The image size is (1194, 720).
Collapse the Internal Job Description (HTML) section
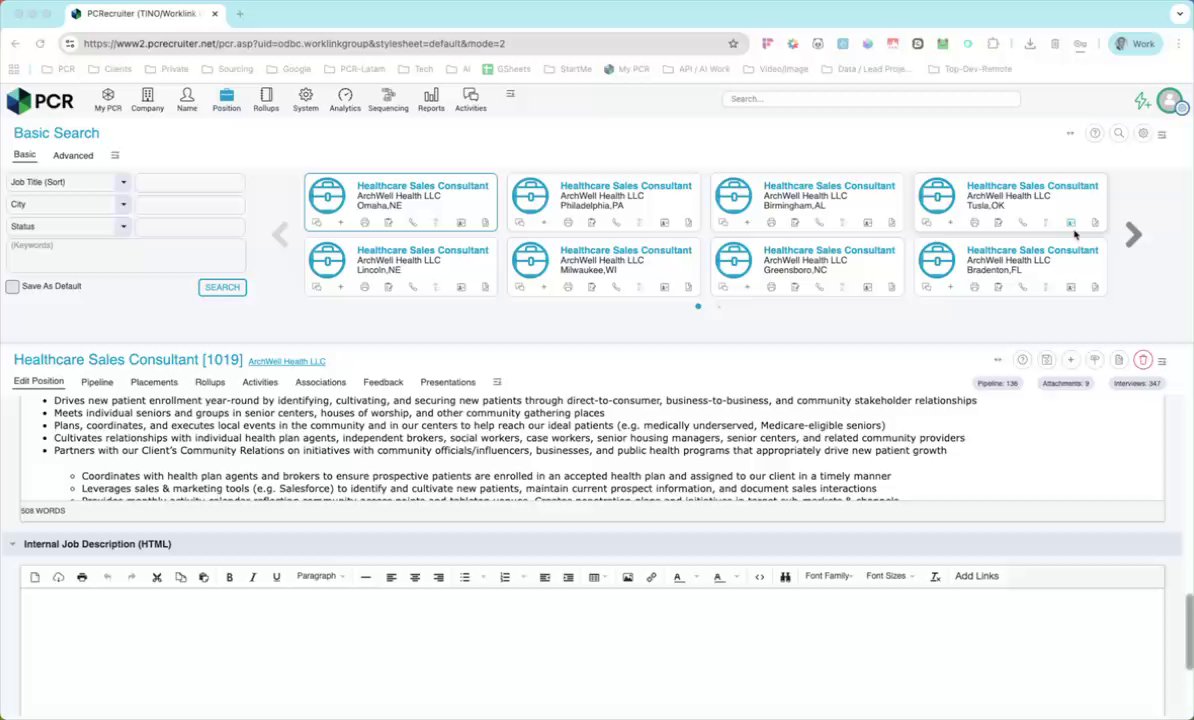tap(13, 545)
